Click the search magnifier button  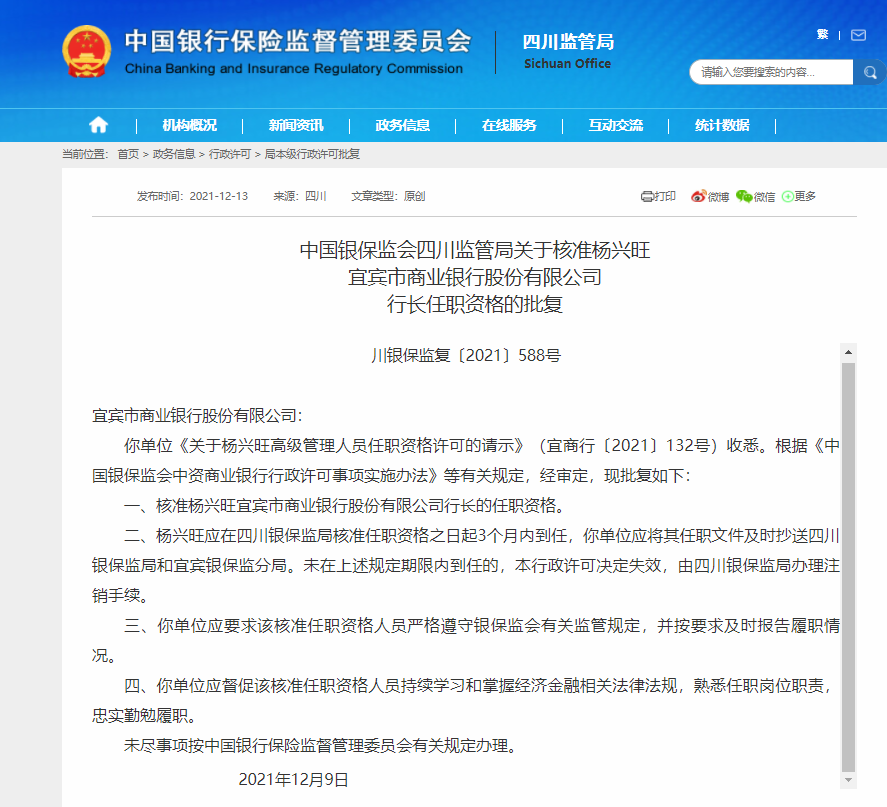coord(869,72)
